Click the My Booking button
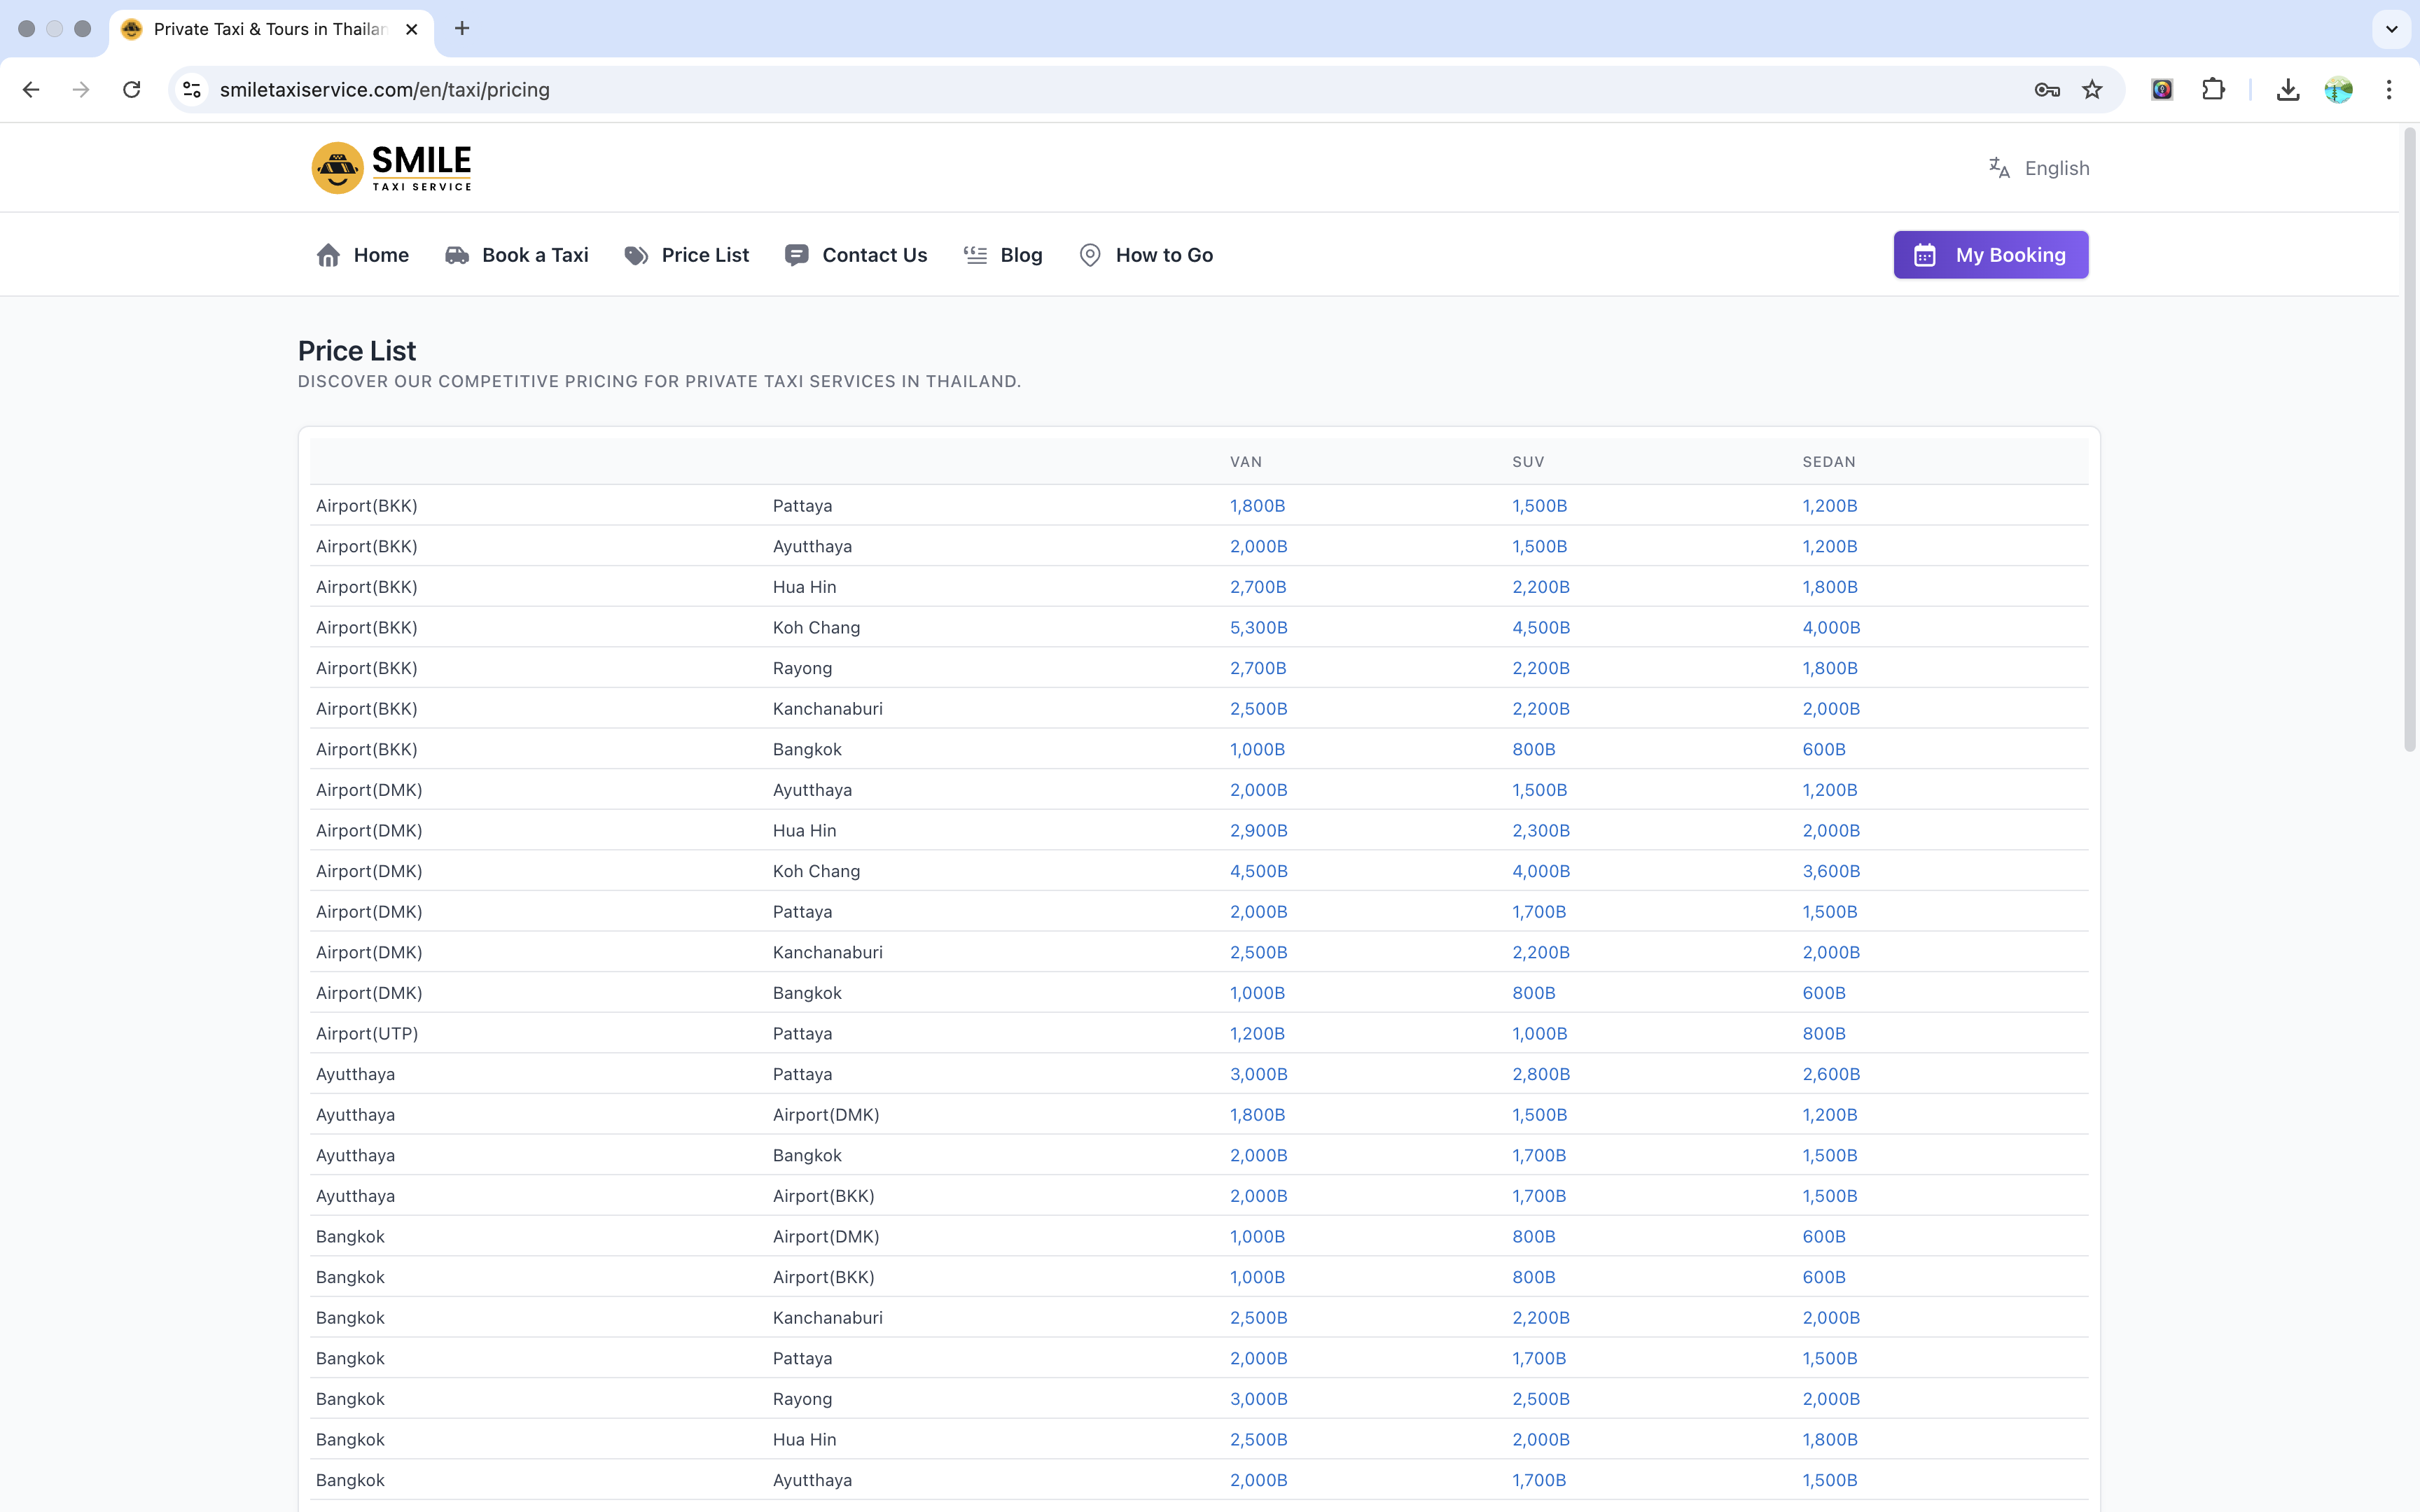 click(x=1990, y=255)
